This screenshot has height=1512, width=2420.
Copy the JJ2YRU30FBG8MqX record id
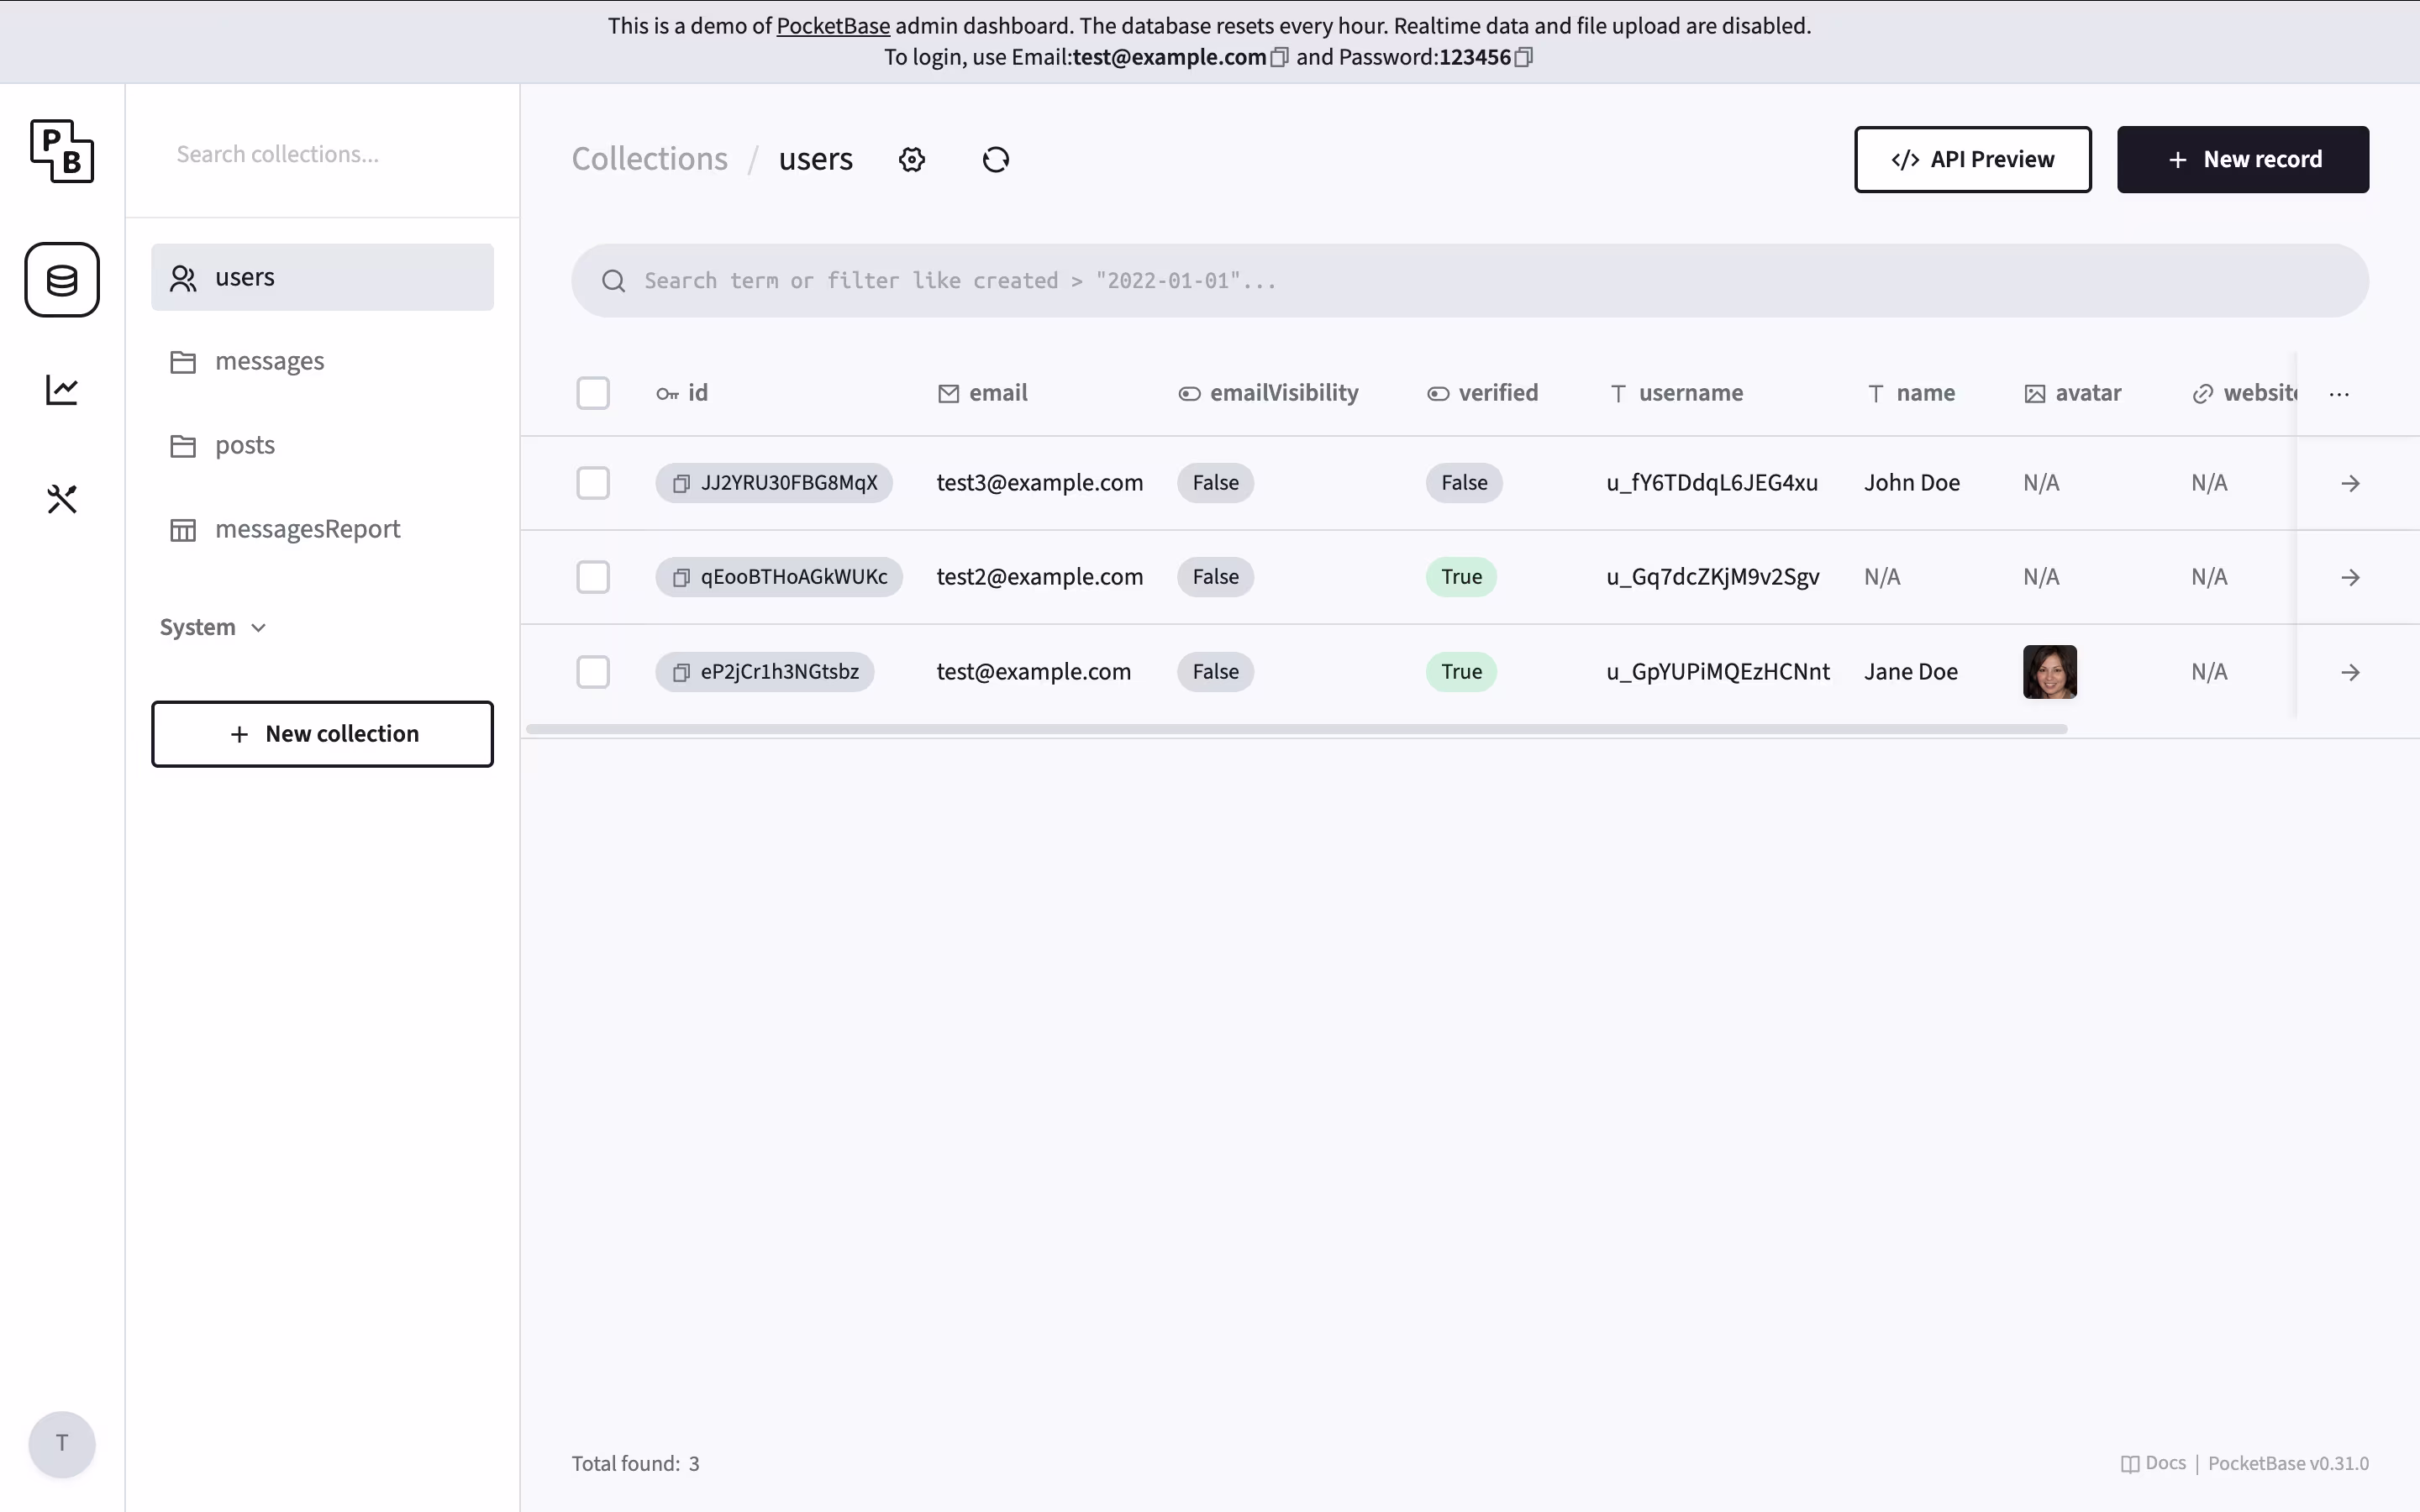coord(681,484)
